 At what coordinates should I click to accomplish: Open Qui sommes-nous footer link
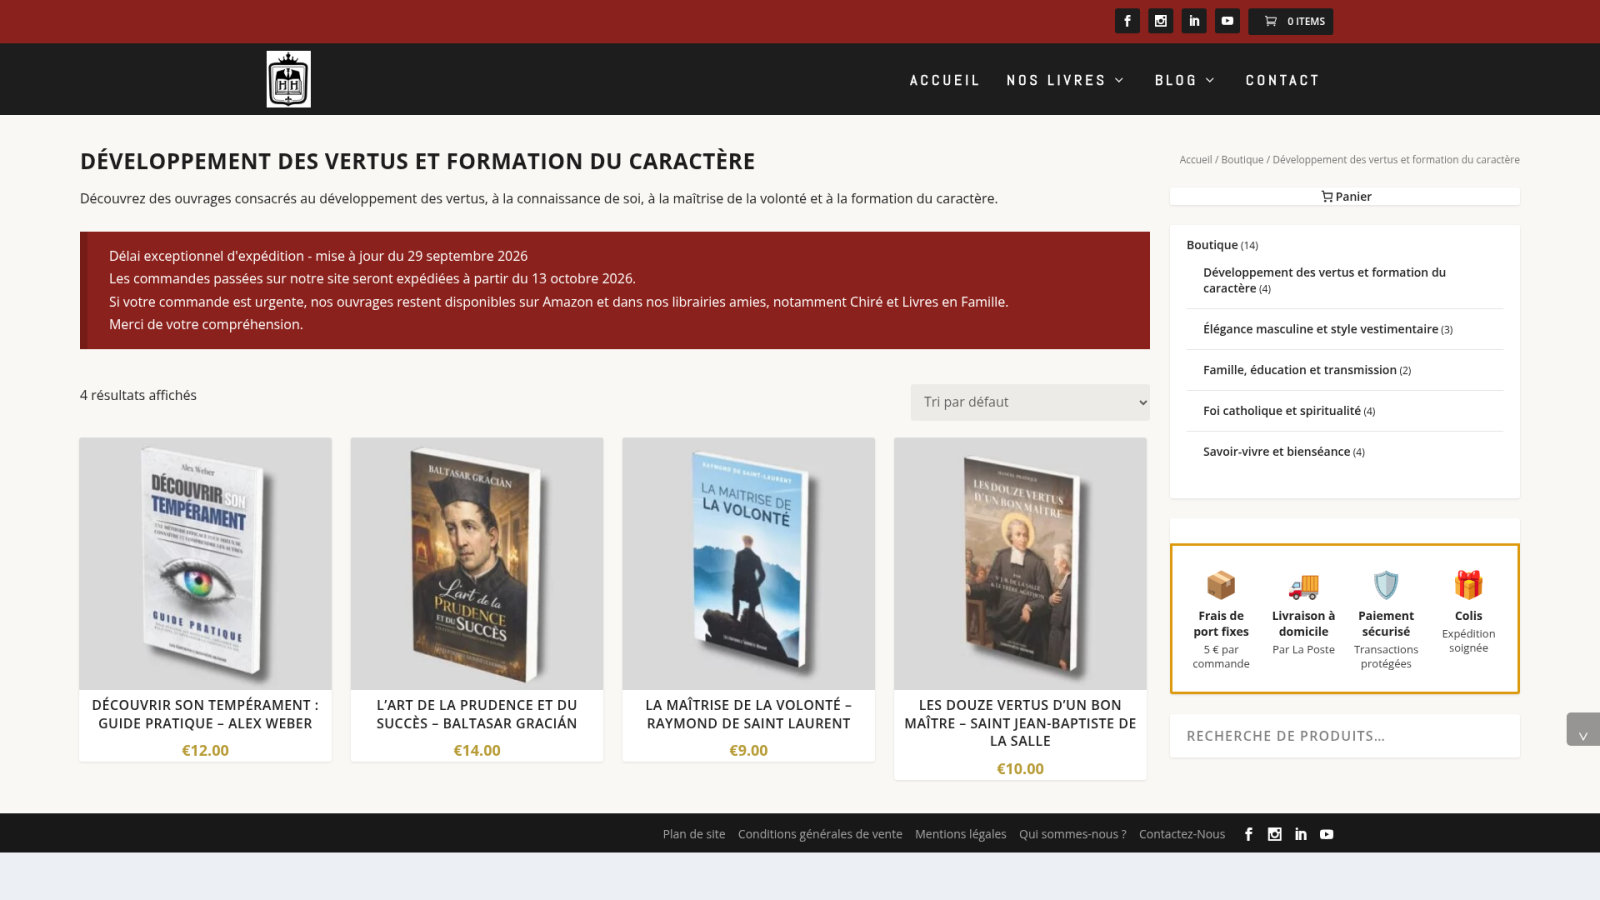[x=1073, y=834]
